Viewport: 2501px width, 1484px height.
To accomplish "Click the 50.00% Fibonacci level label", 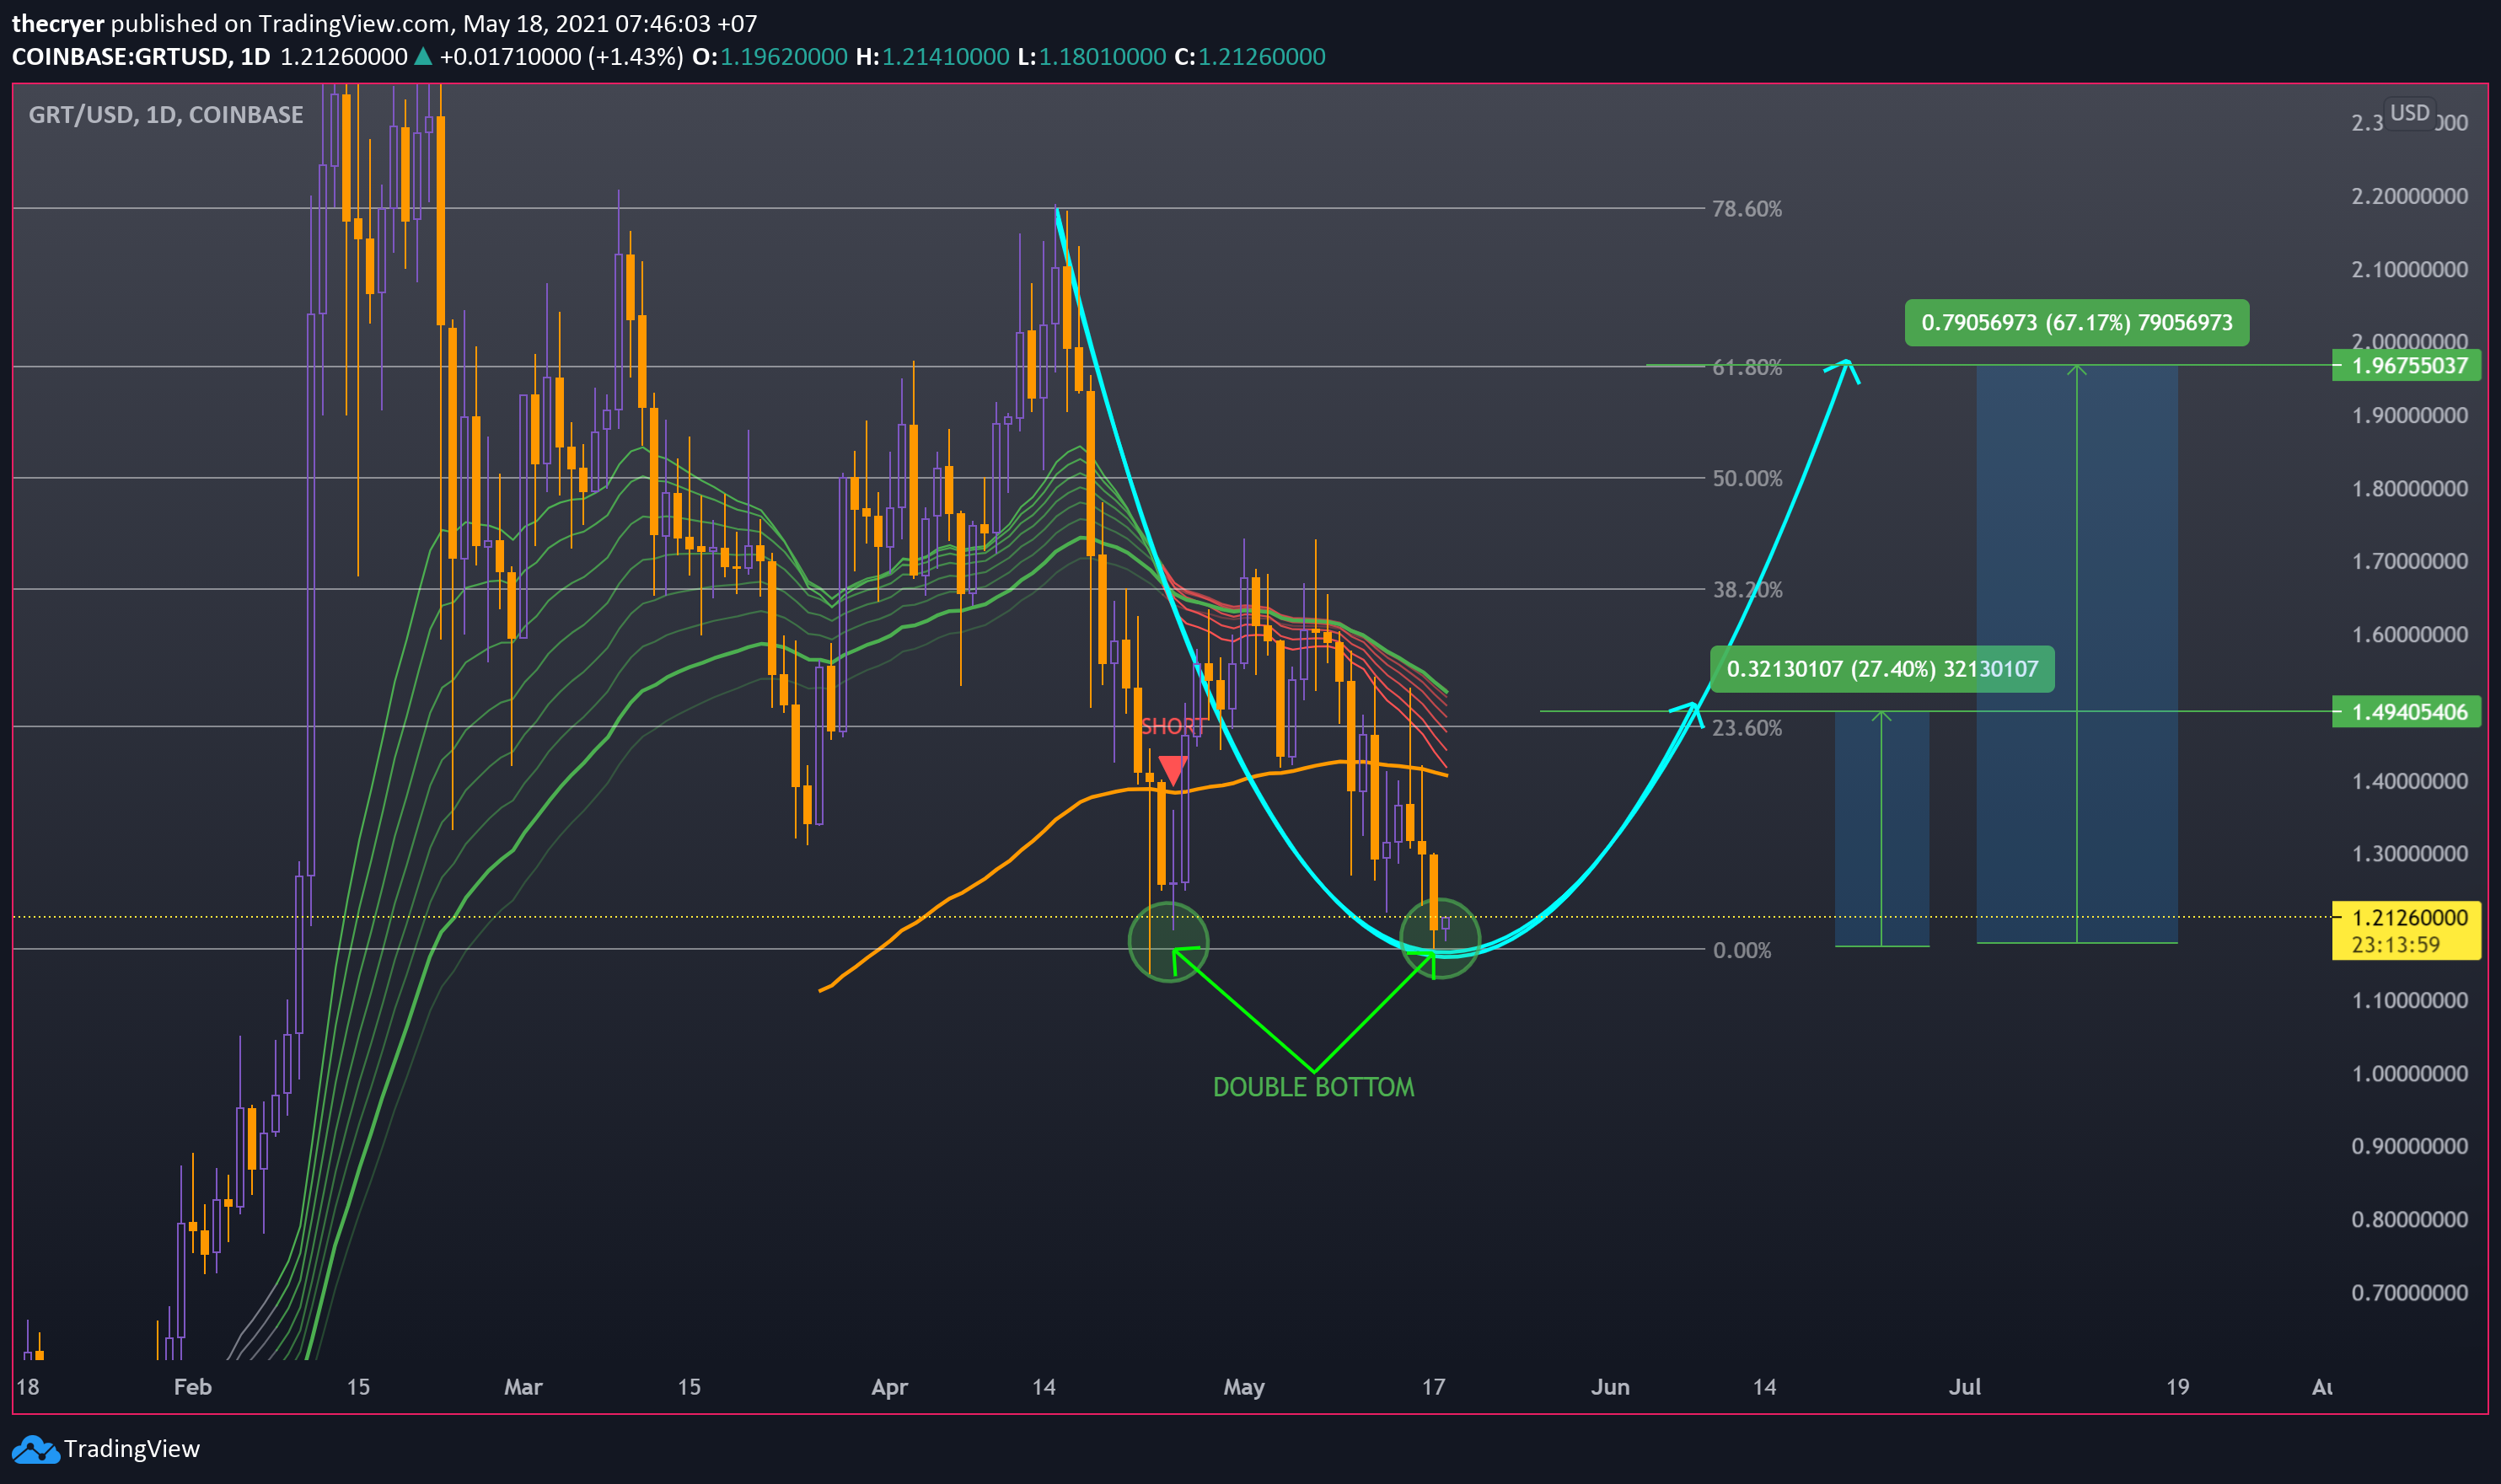I will tap(1747, 479).
